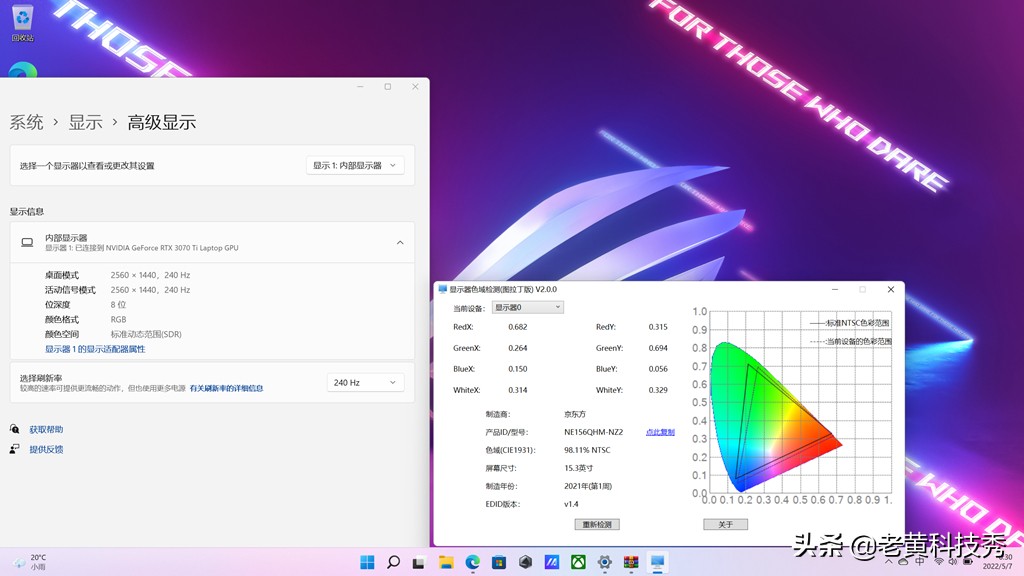Go to 显示 in the breadcrumb
The width and height of the screenshot is (1024, 576).
pyautogui.click(x=85, y=122)
